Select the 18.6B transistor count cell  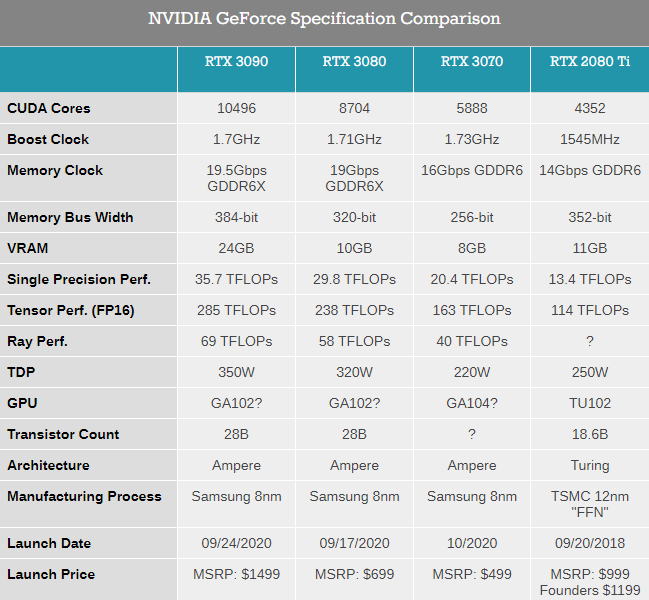[590, 434]
